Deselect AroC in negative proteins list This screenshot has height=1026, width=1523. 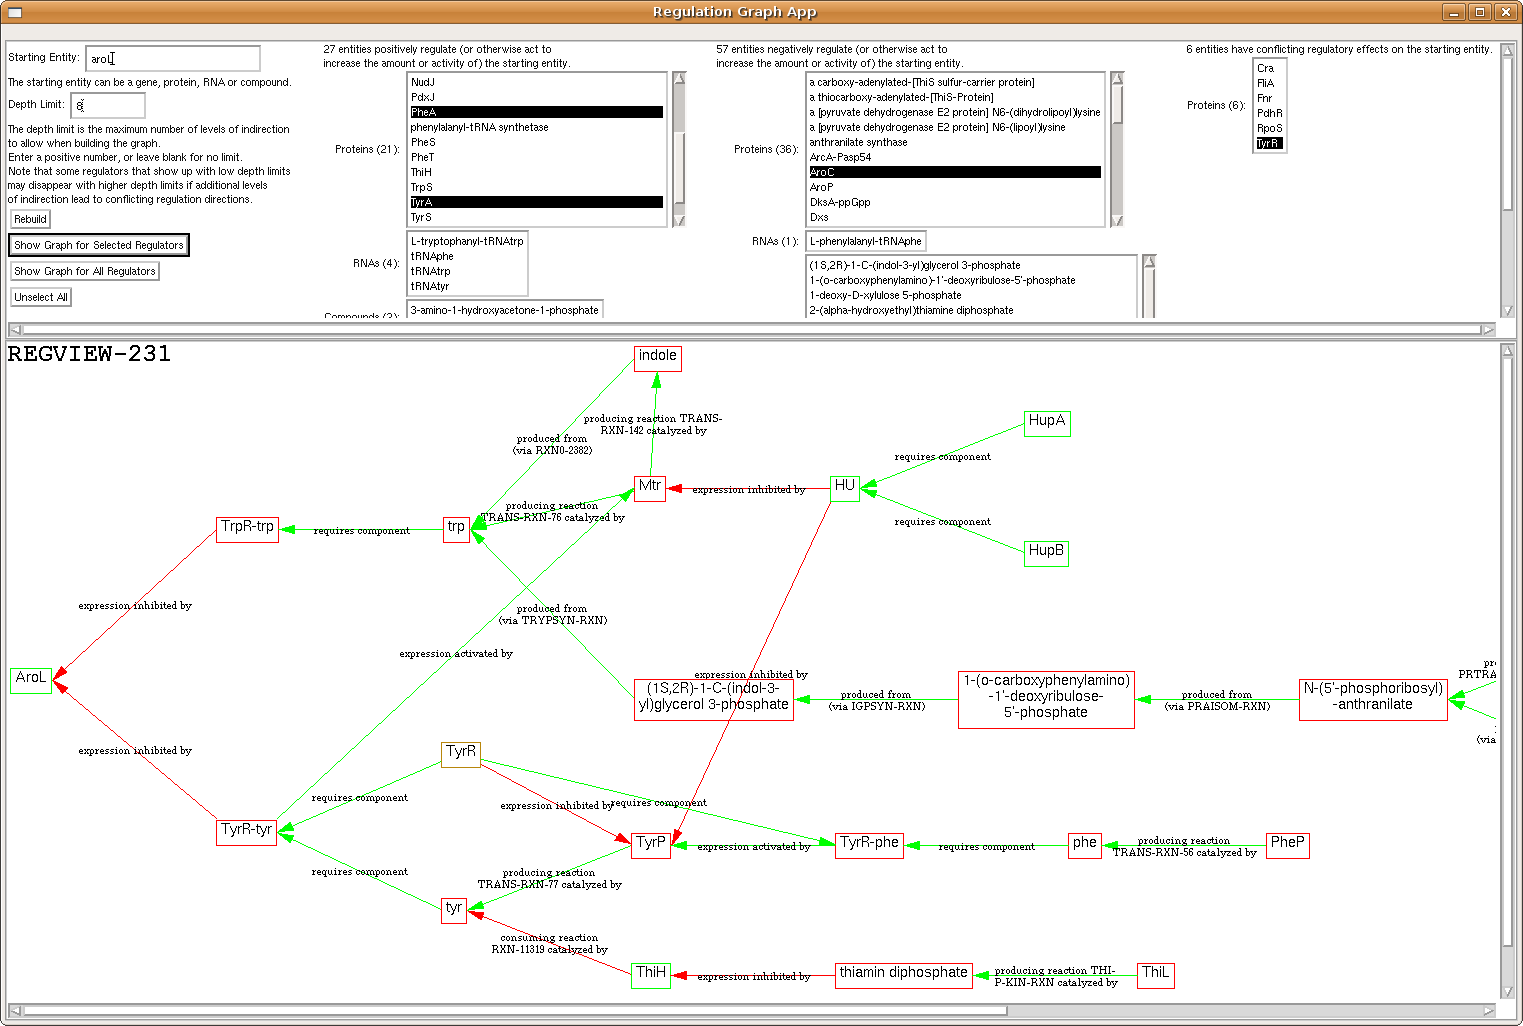pos(955,172)
